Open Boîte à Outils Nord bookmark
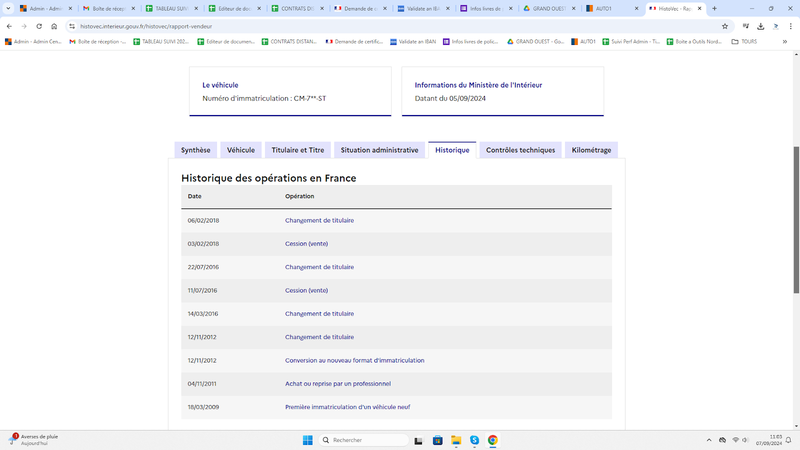 point(694,42)
